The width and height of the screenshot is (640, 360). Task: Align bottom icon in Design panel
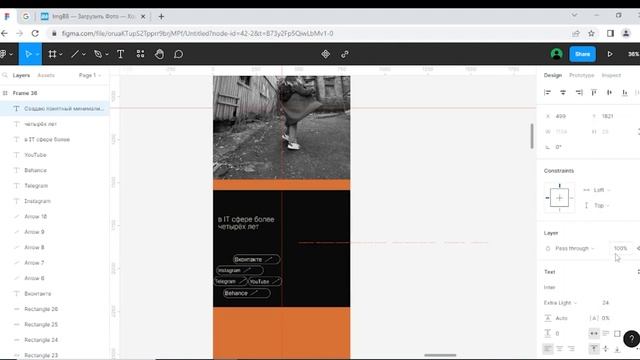(624, 93)
